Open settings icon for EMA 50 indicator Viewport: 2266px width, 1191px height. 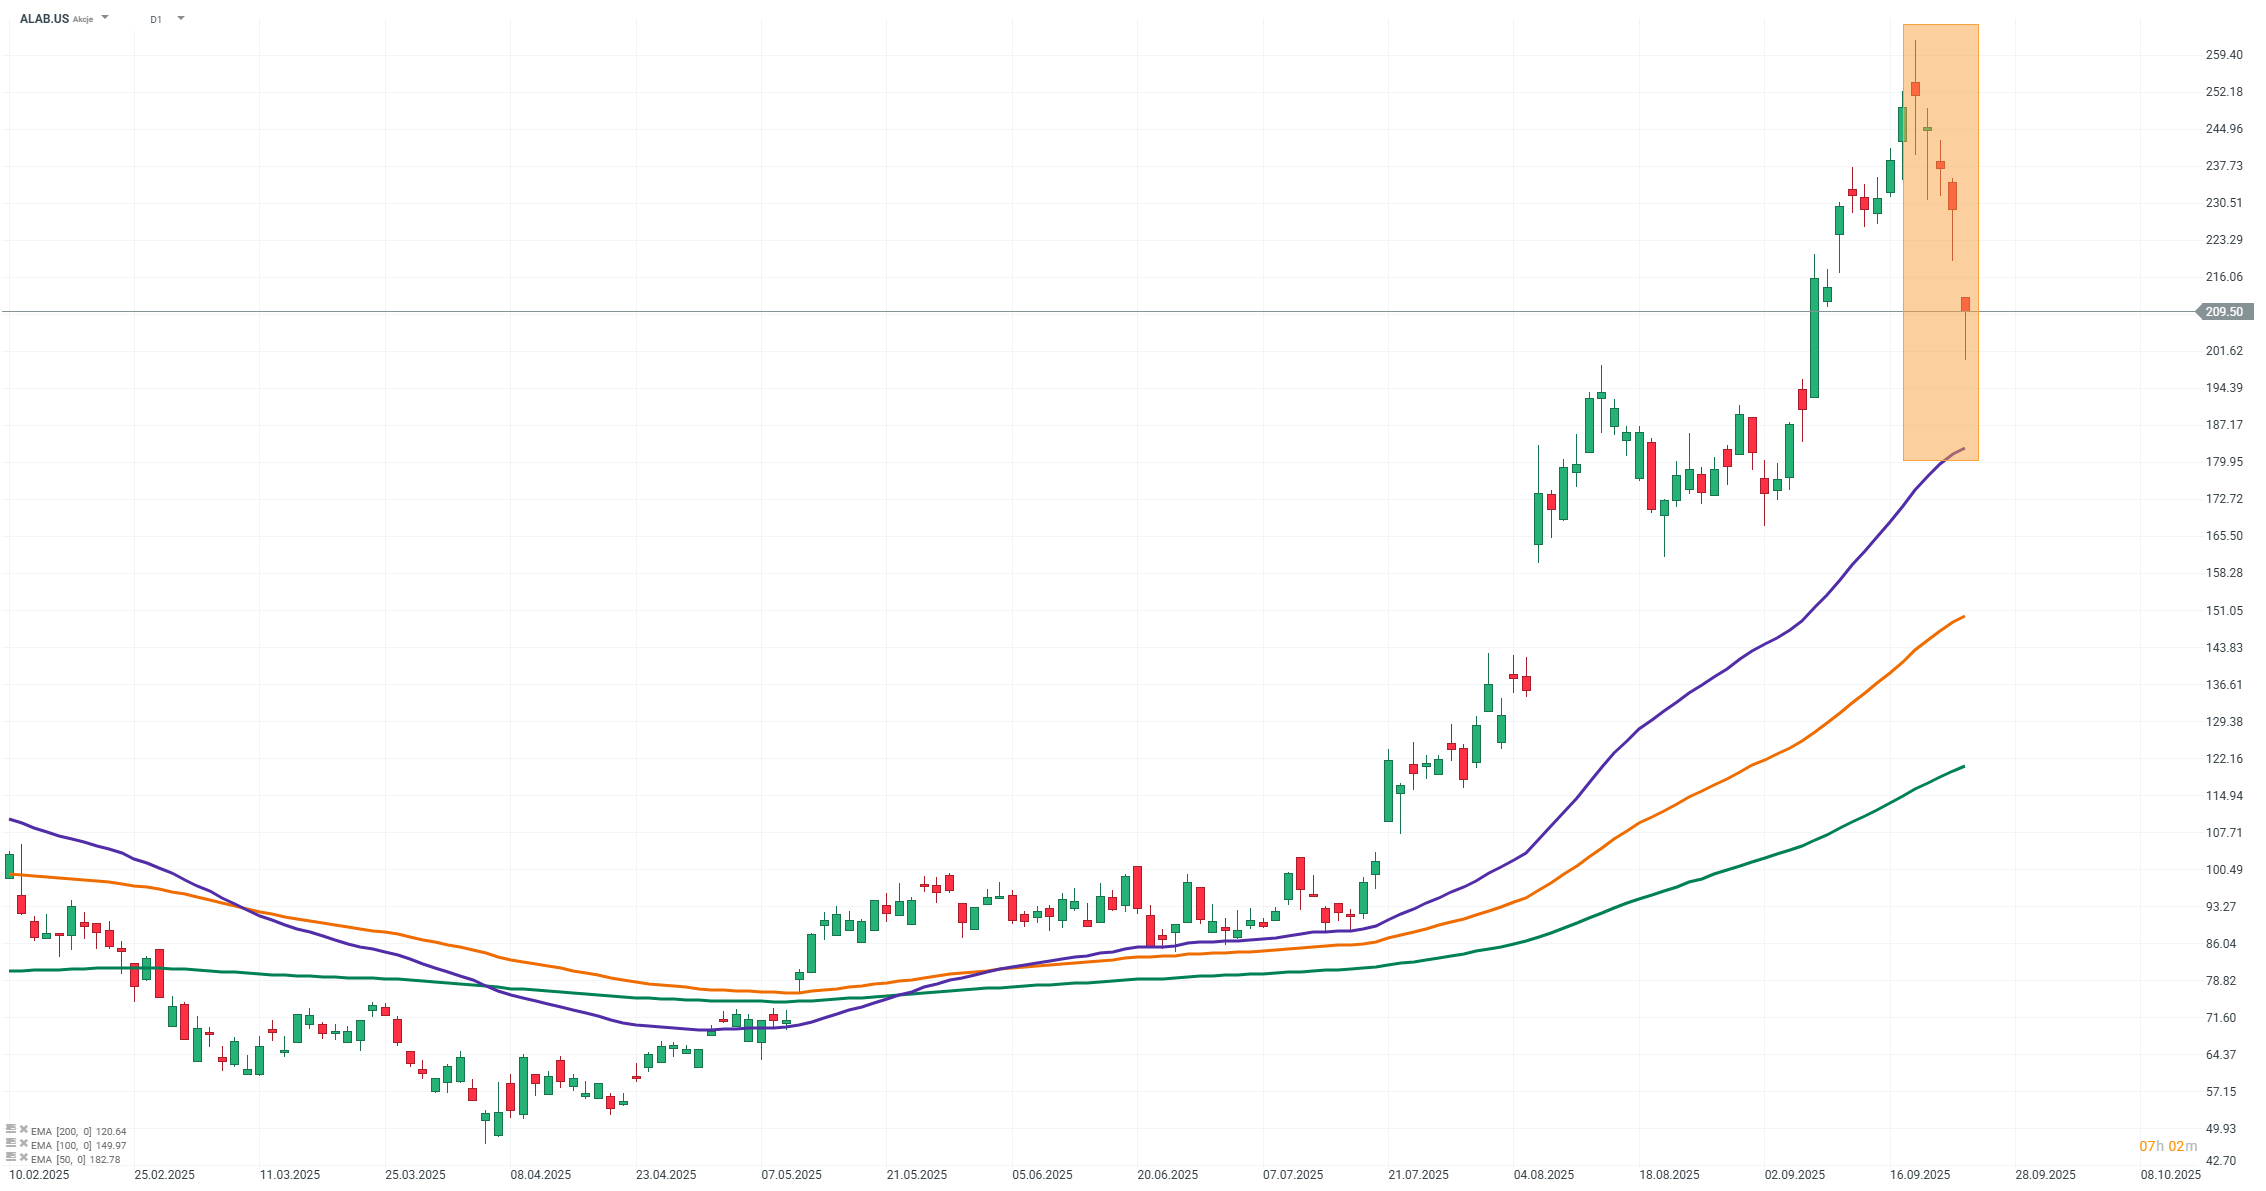coord(11,1158)
